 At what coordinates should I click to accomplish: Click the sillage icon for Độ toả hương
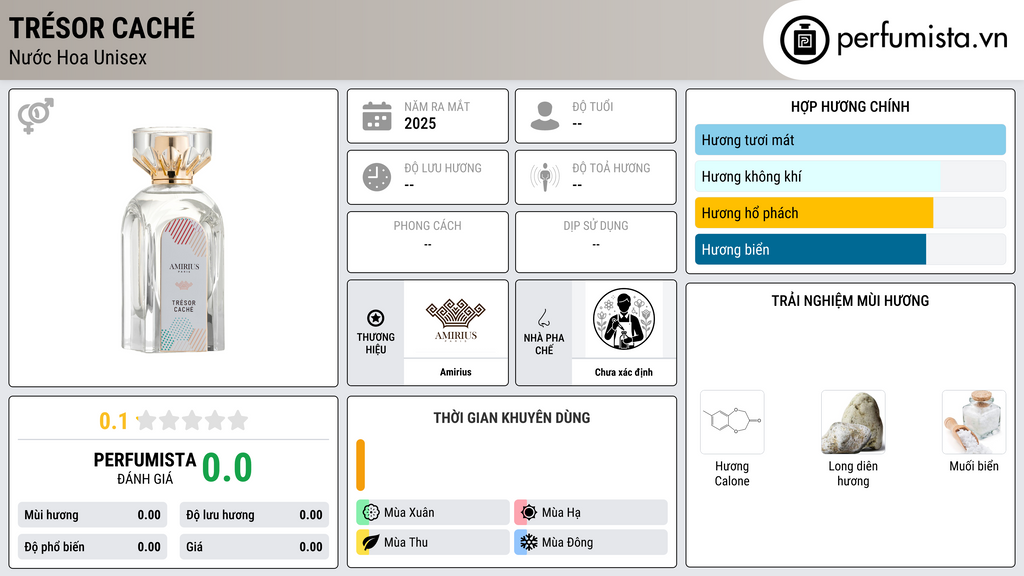pos(545,177)
